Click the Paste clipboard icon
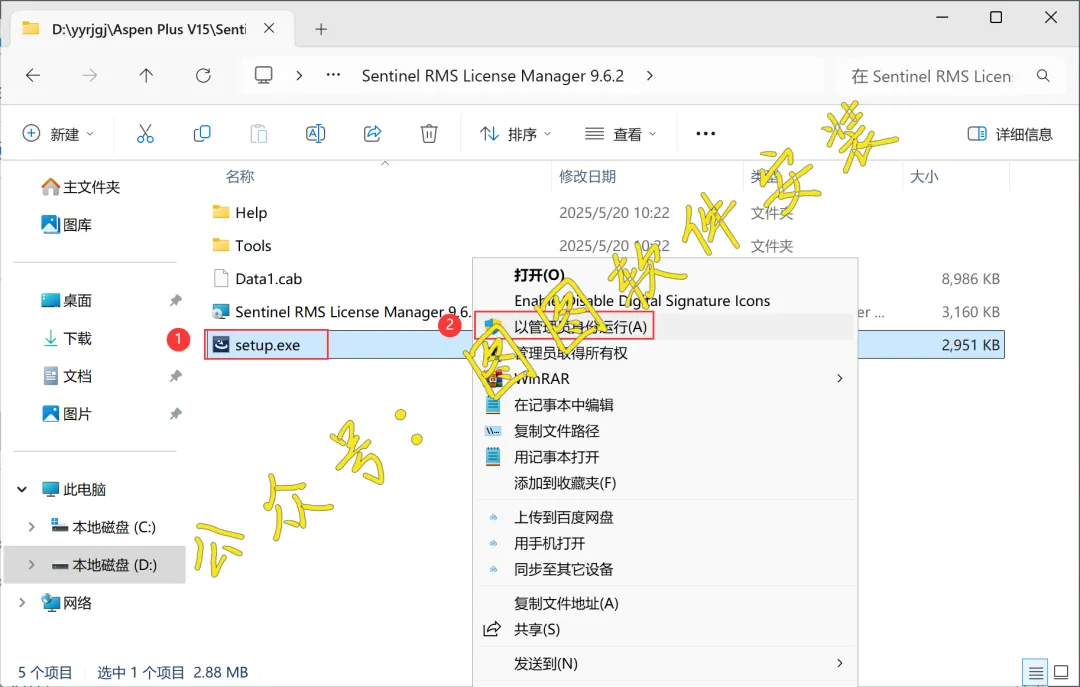This screenshot has height=687, width=1080. 259,134
